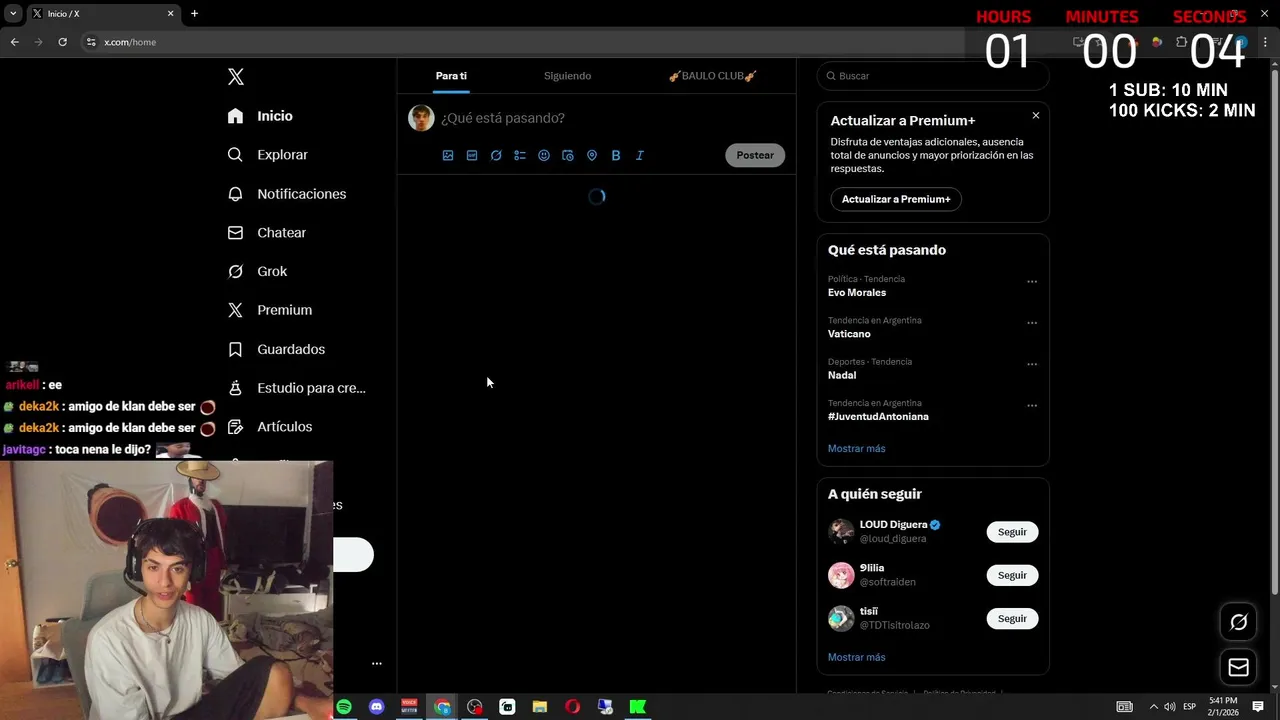Switch to the Para ti tab

pyautogui.click(x=451, y=76)
